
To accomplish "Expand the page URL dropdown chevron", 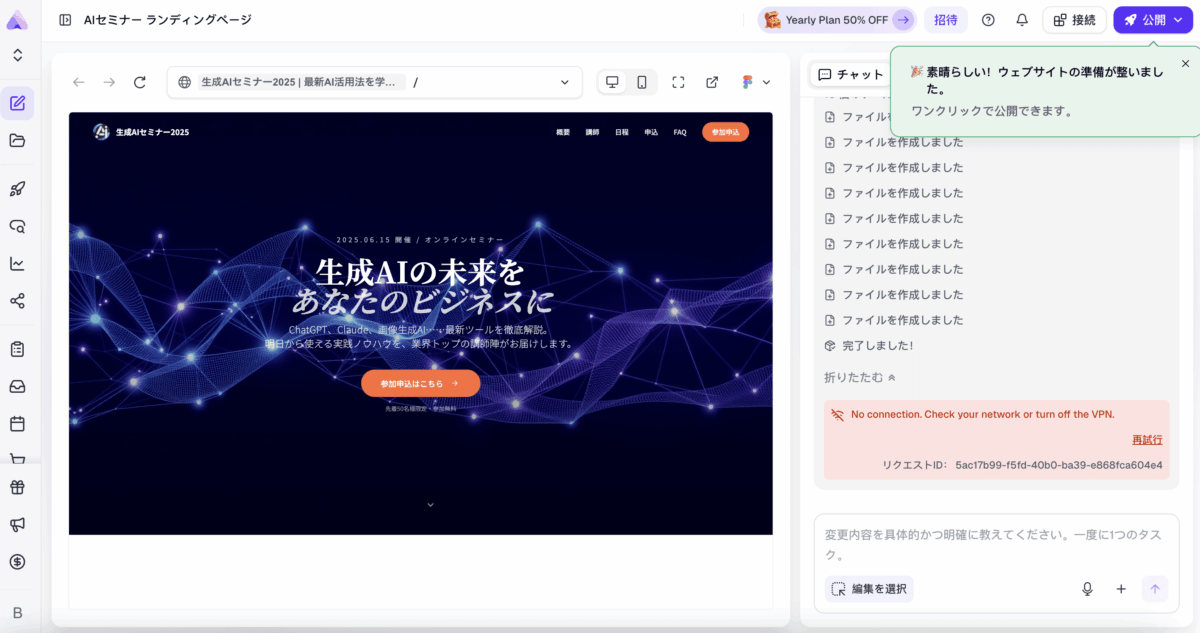I will (564, 82).
